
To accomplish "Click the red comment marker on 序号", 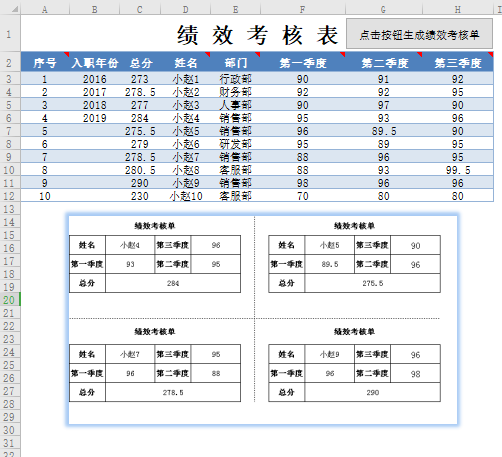I will [x=67, y=54].
